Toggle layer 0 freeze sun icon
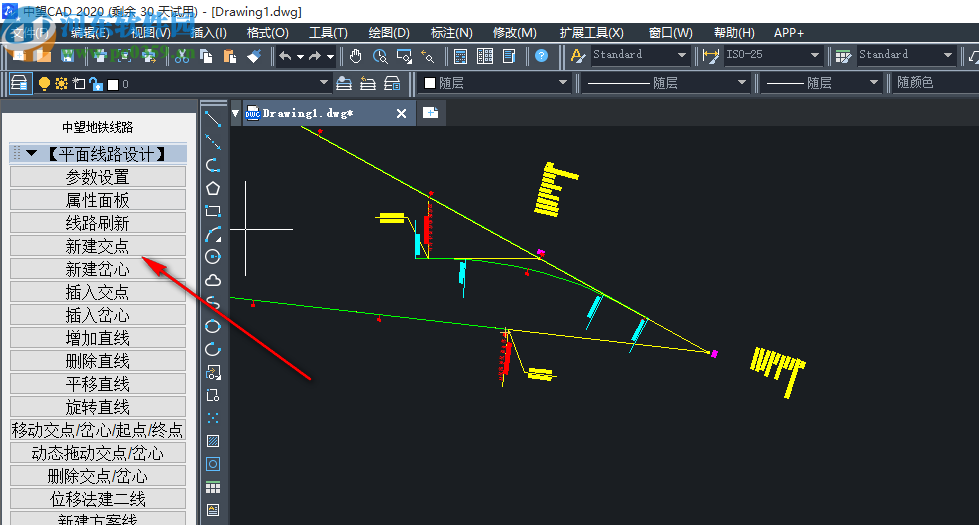 coord(61,84)
